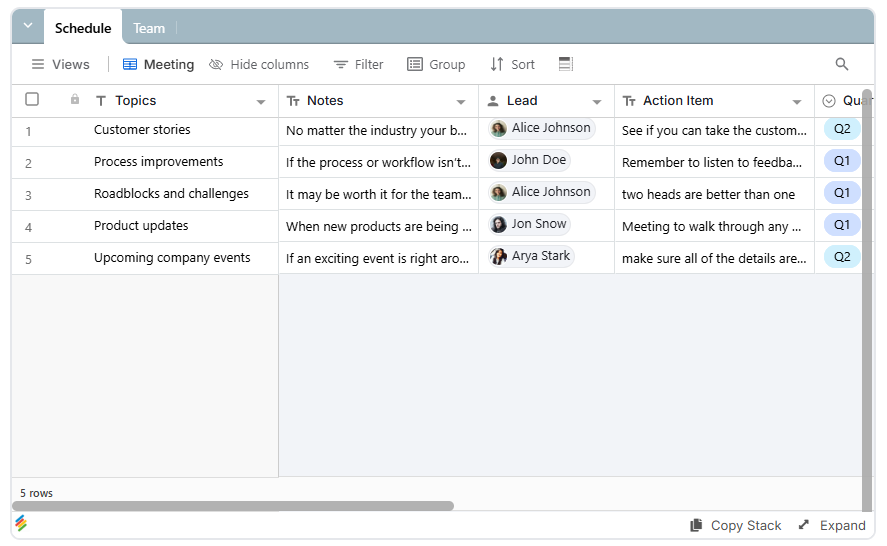Click the note starting 'If an exciting event'
Viewport: 887px width, 546px height.
378,259
